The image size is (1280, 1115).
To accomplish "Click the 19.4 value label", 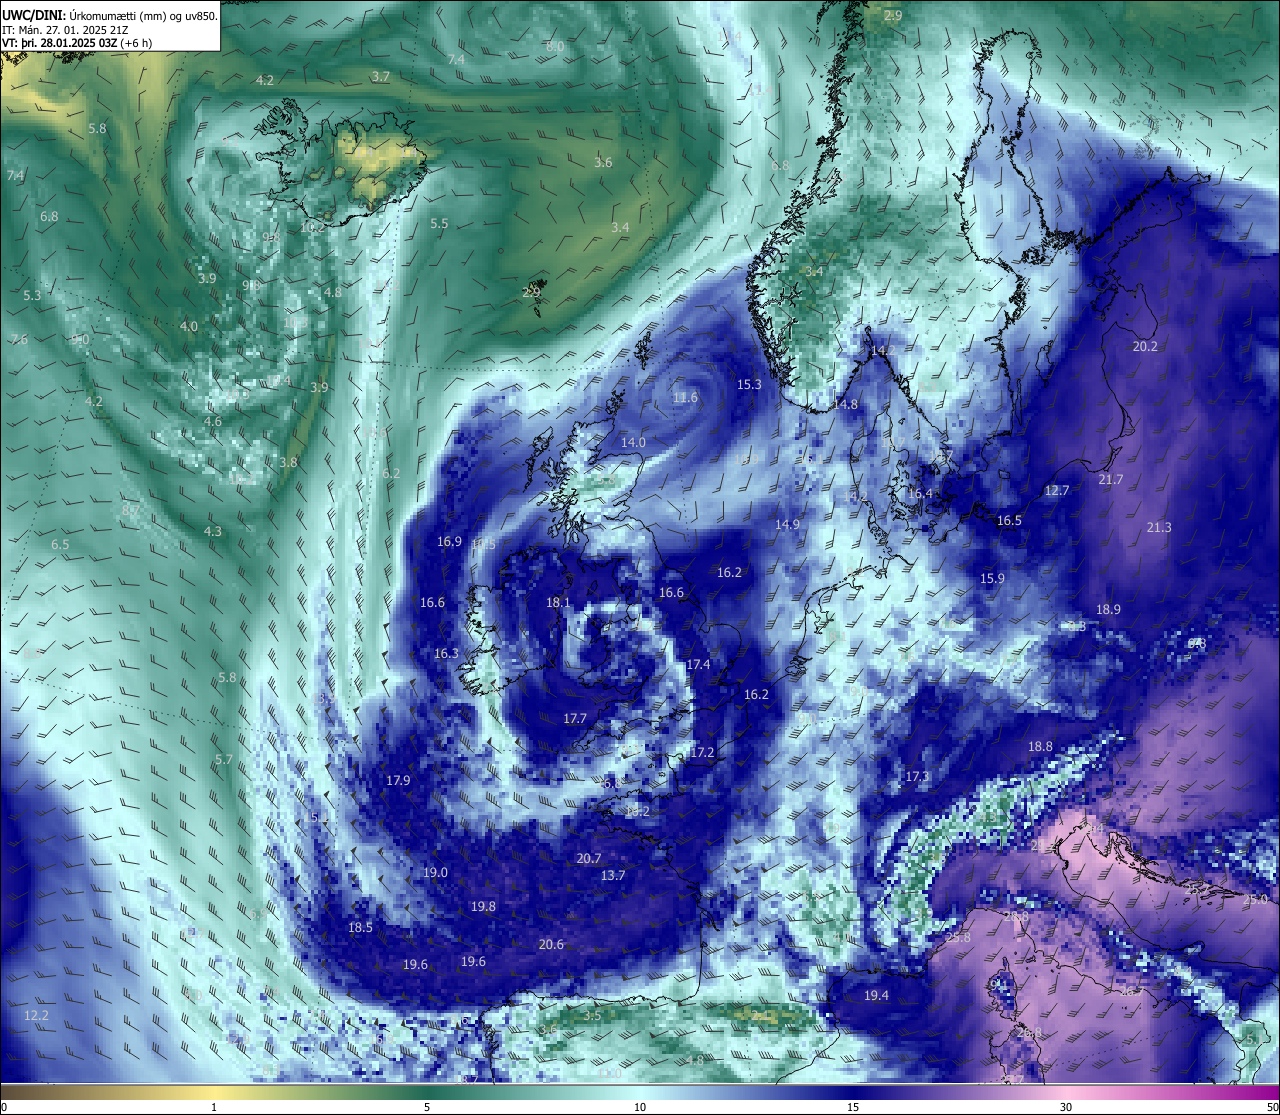I will tap(876, 995).
